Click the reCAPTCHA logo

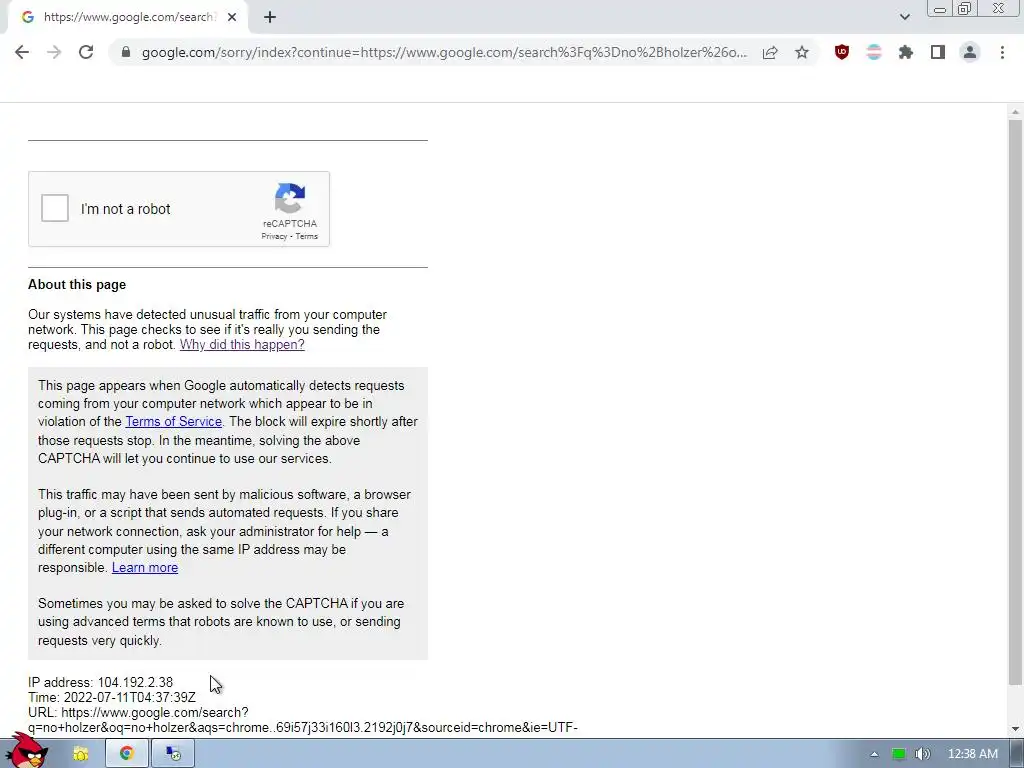click(x=290, y=198)
